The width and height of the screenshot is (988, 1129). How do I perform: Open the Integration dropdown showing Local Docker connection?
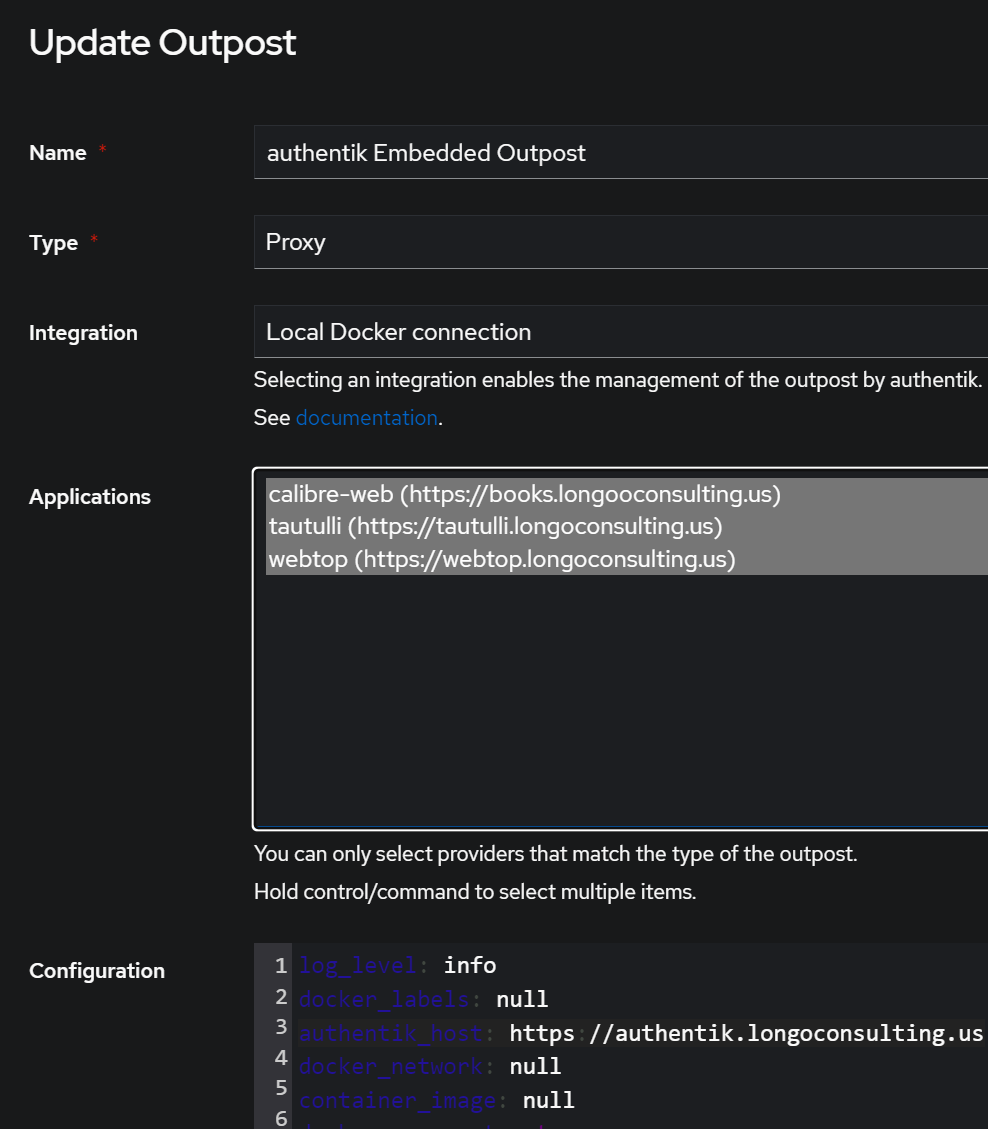point(621,331)
